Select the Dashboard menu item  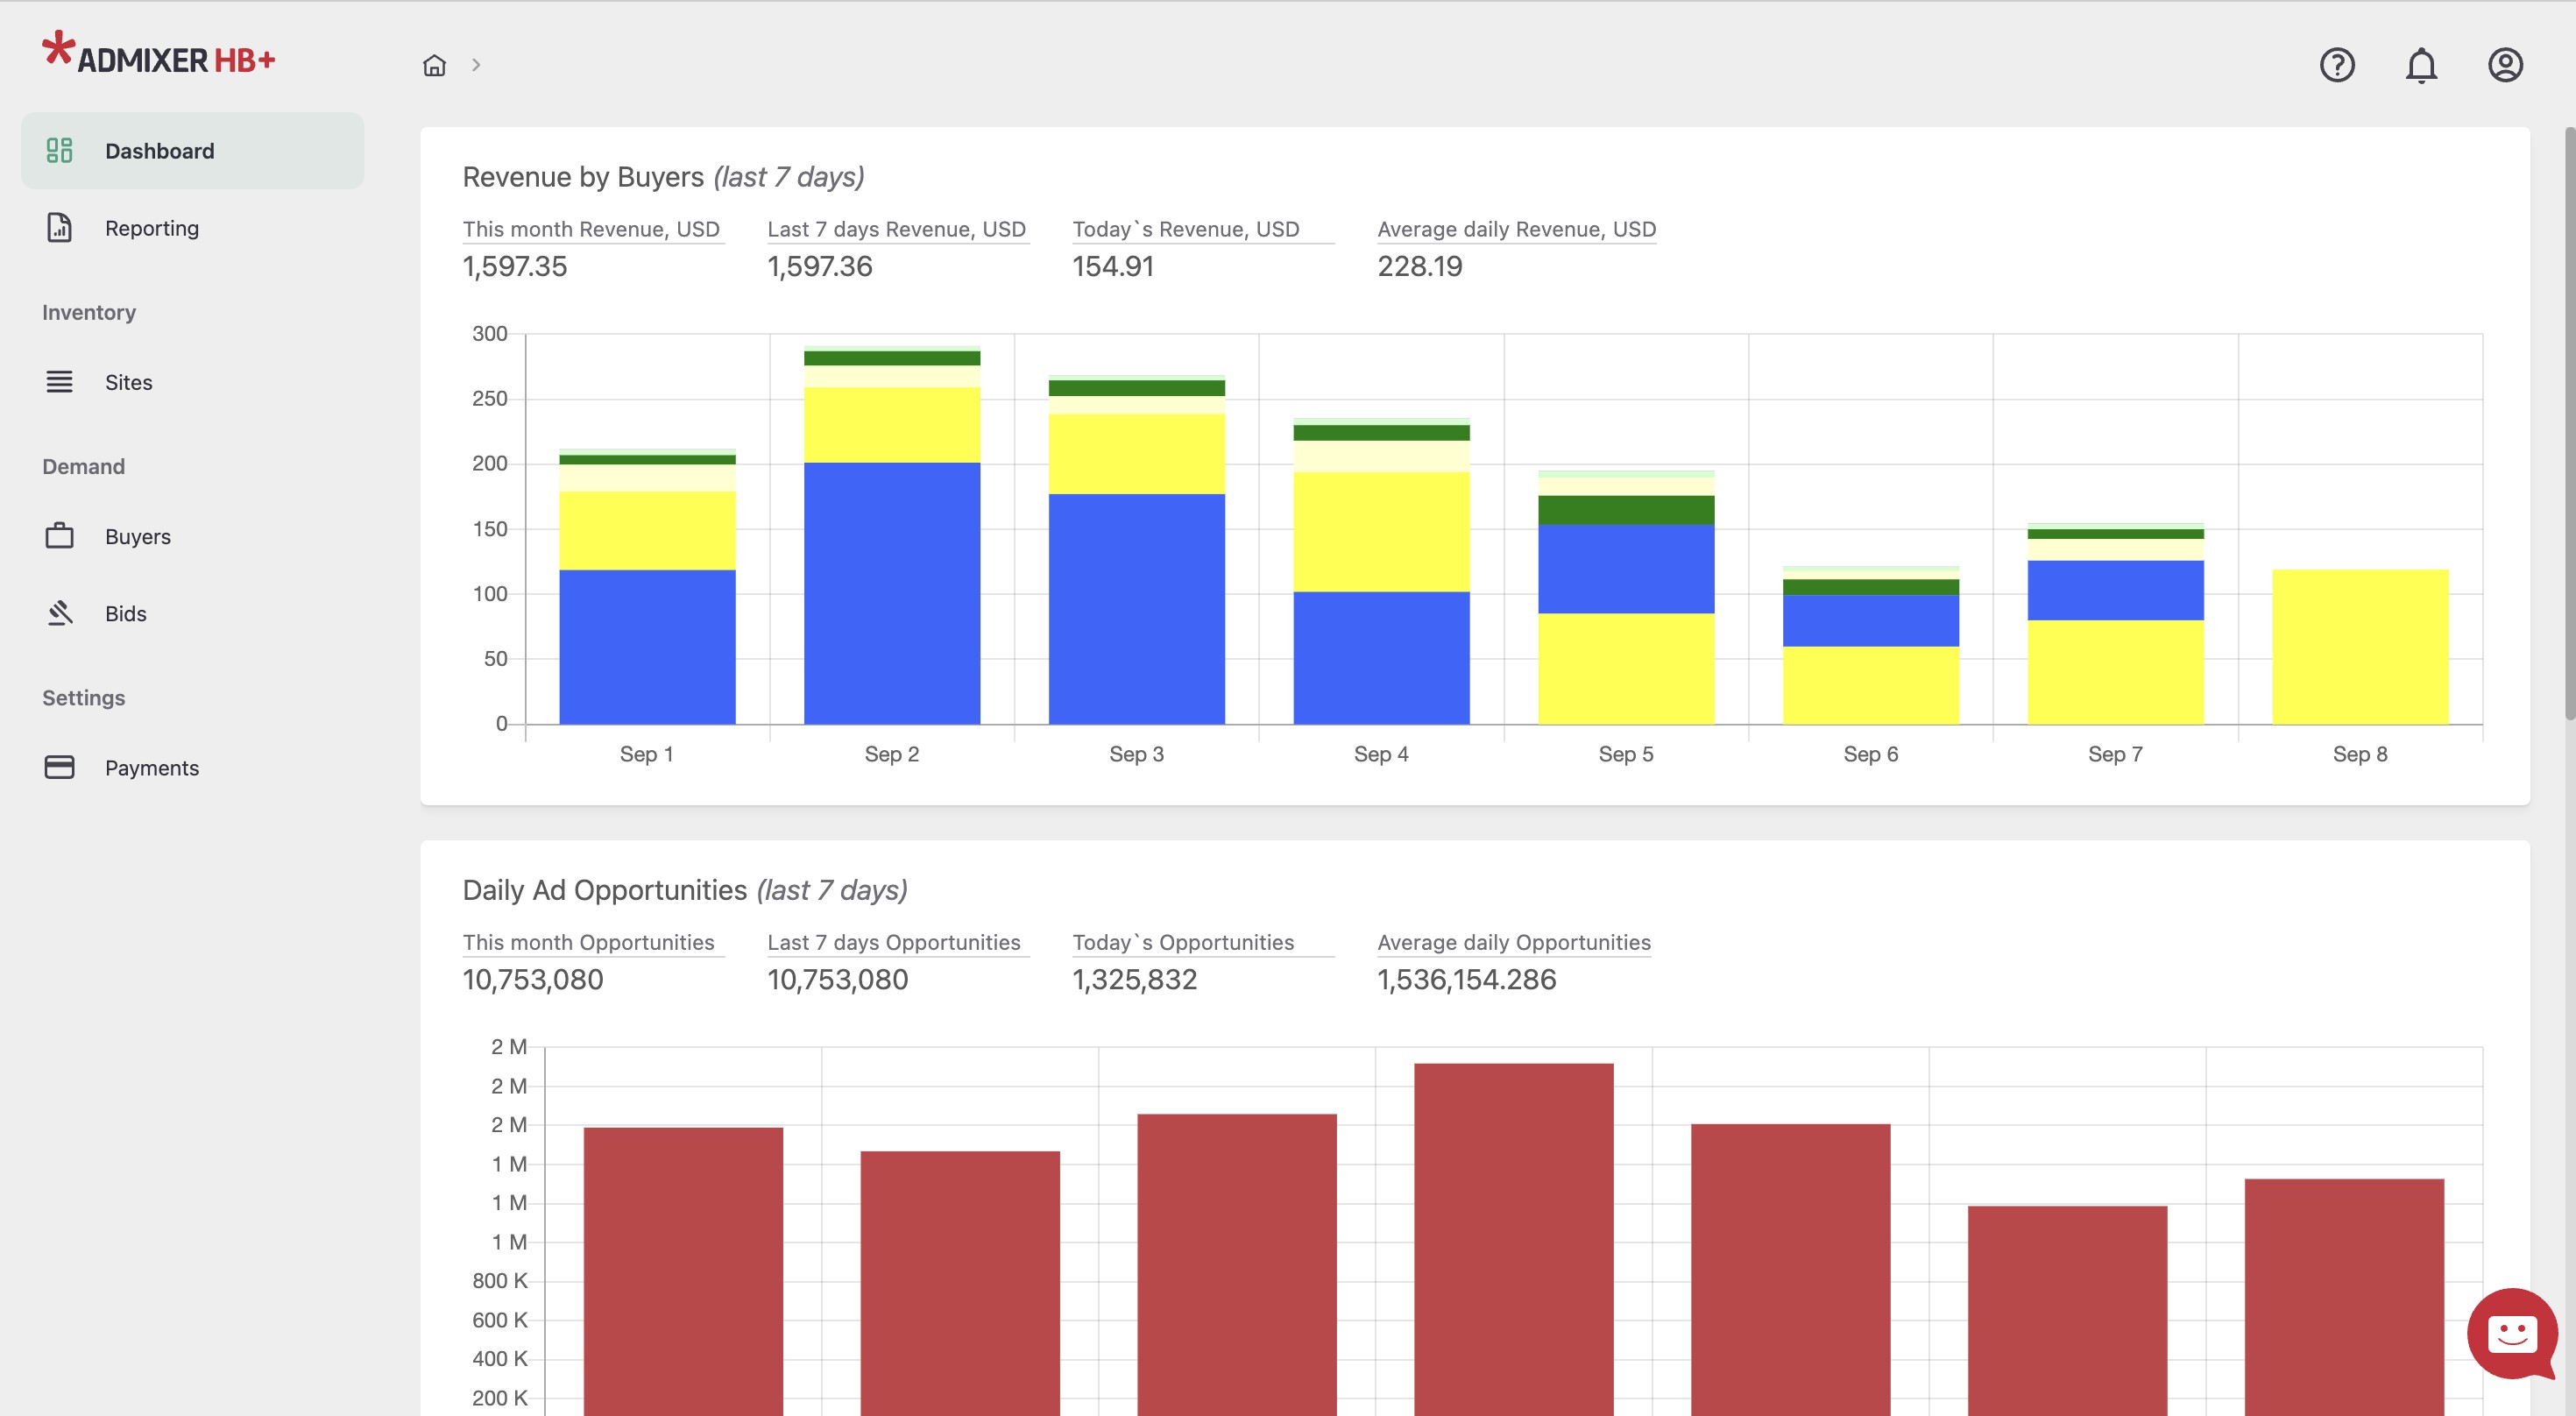[192, 150]
